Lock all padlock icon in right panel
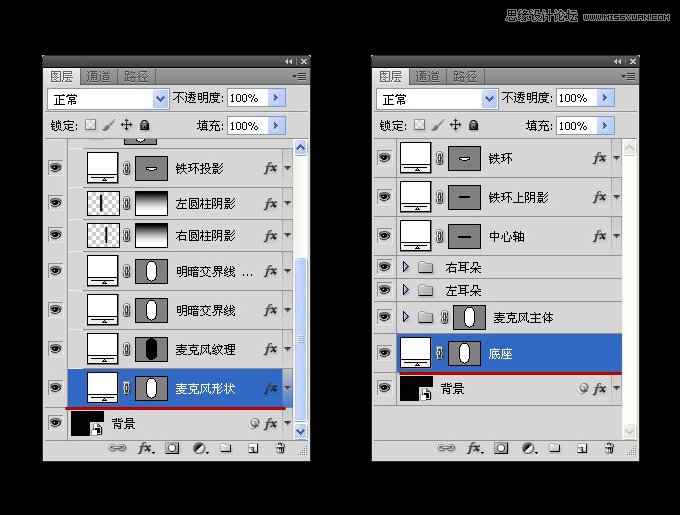Screen dimensions: 680x515 474,125
